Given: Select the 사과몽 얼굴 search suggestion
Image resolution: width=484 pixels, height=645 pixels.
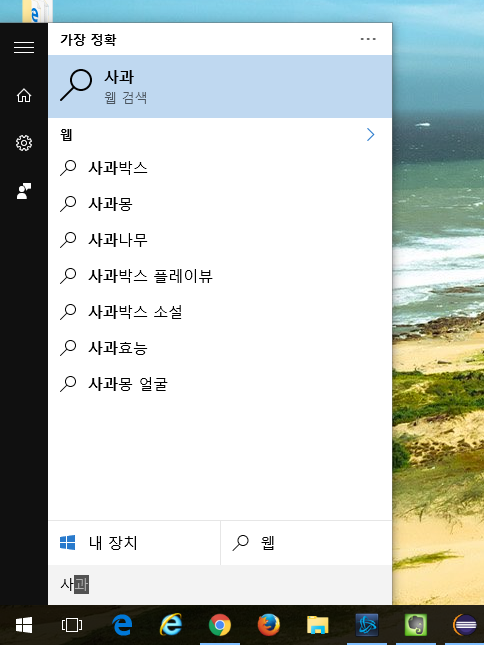Looking at the screenshot, I should pos(220,384).
